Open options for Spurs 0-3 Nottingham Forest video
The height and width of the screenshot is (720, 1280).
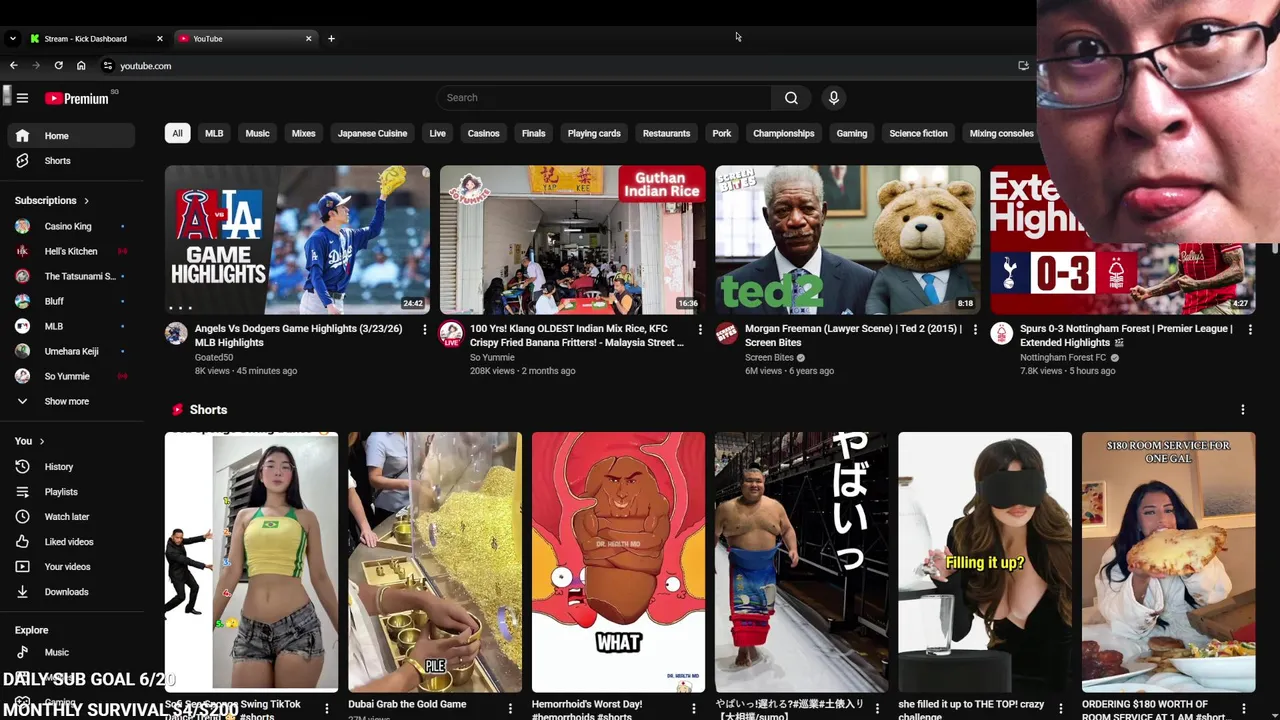1250,330
